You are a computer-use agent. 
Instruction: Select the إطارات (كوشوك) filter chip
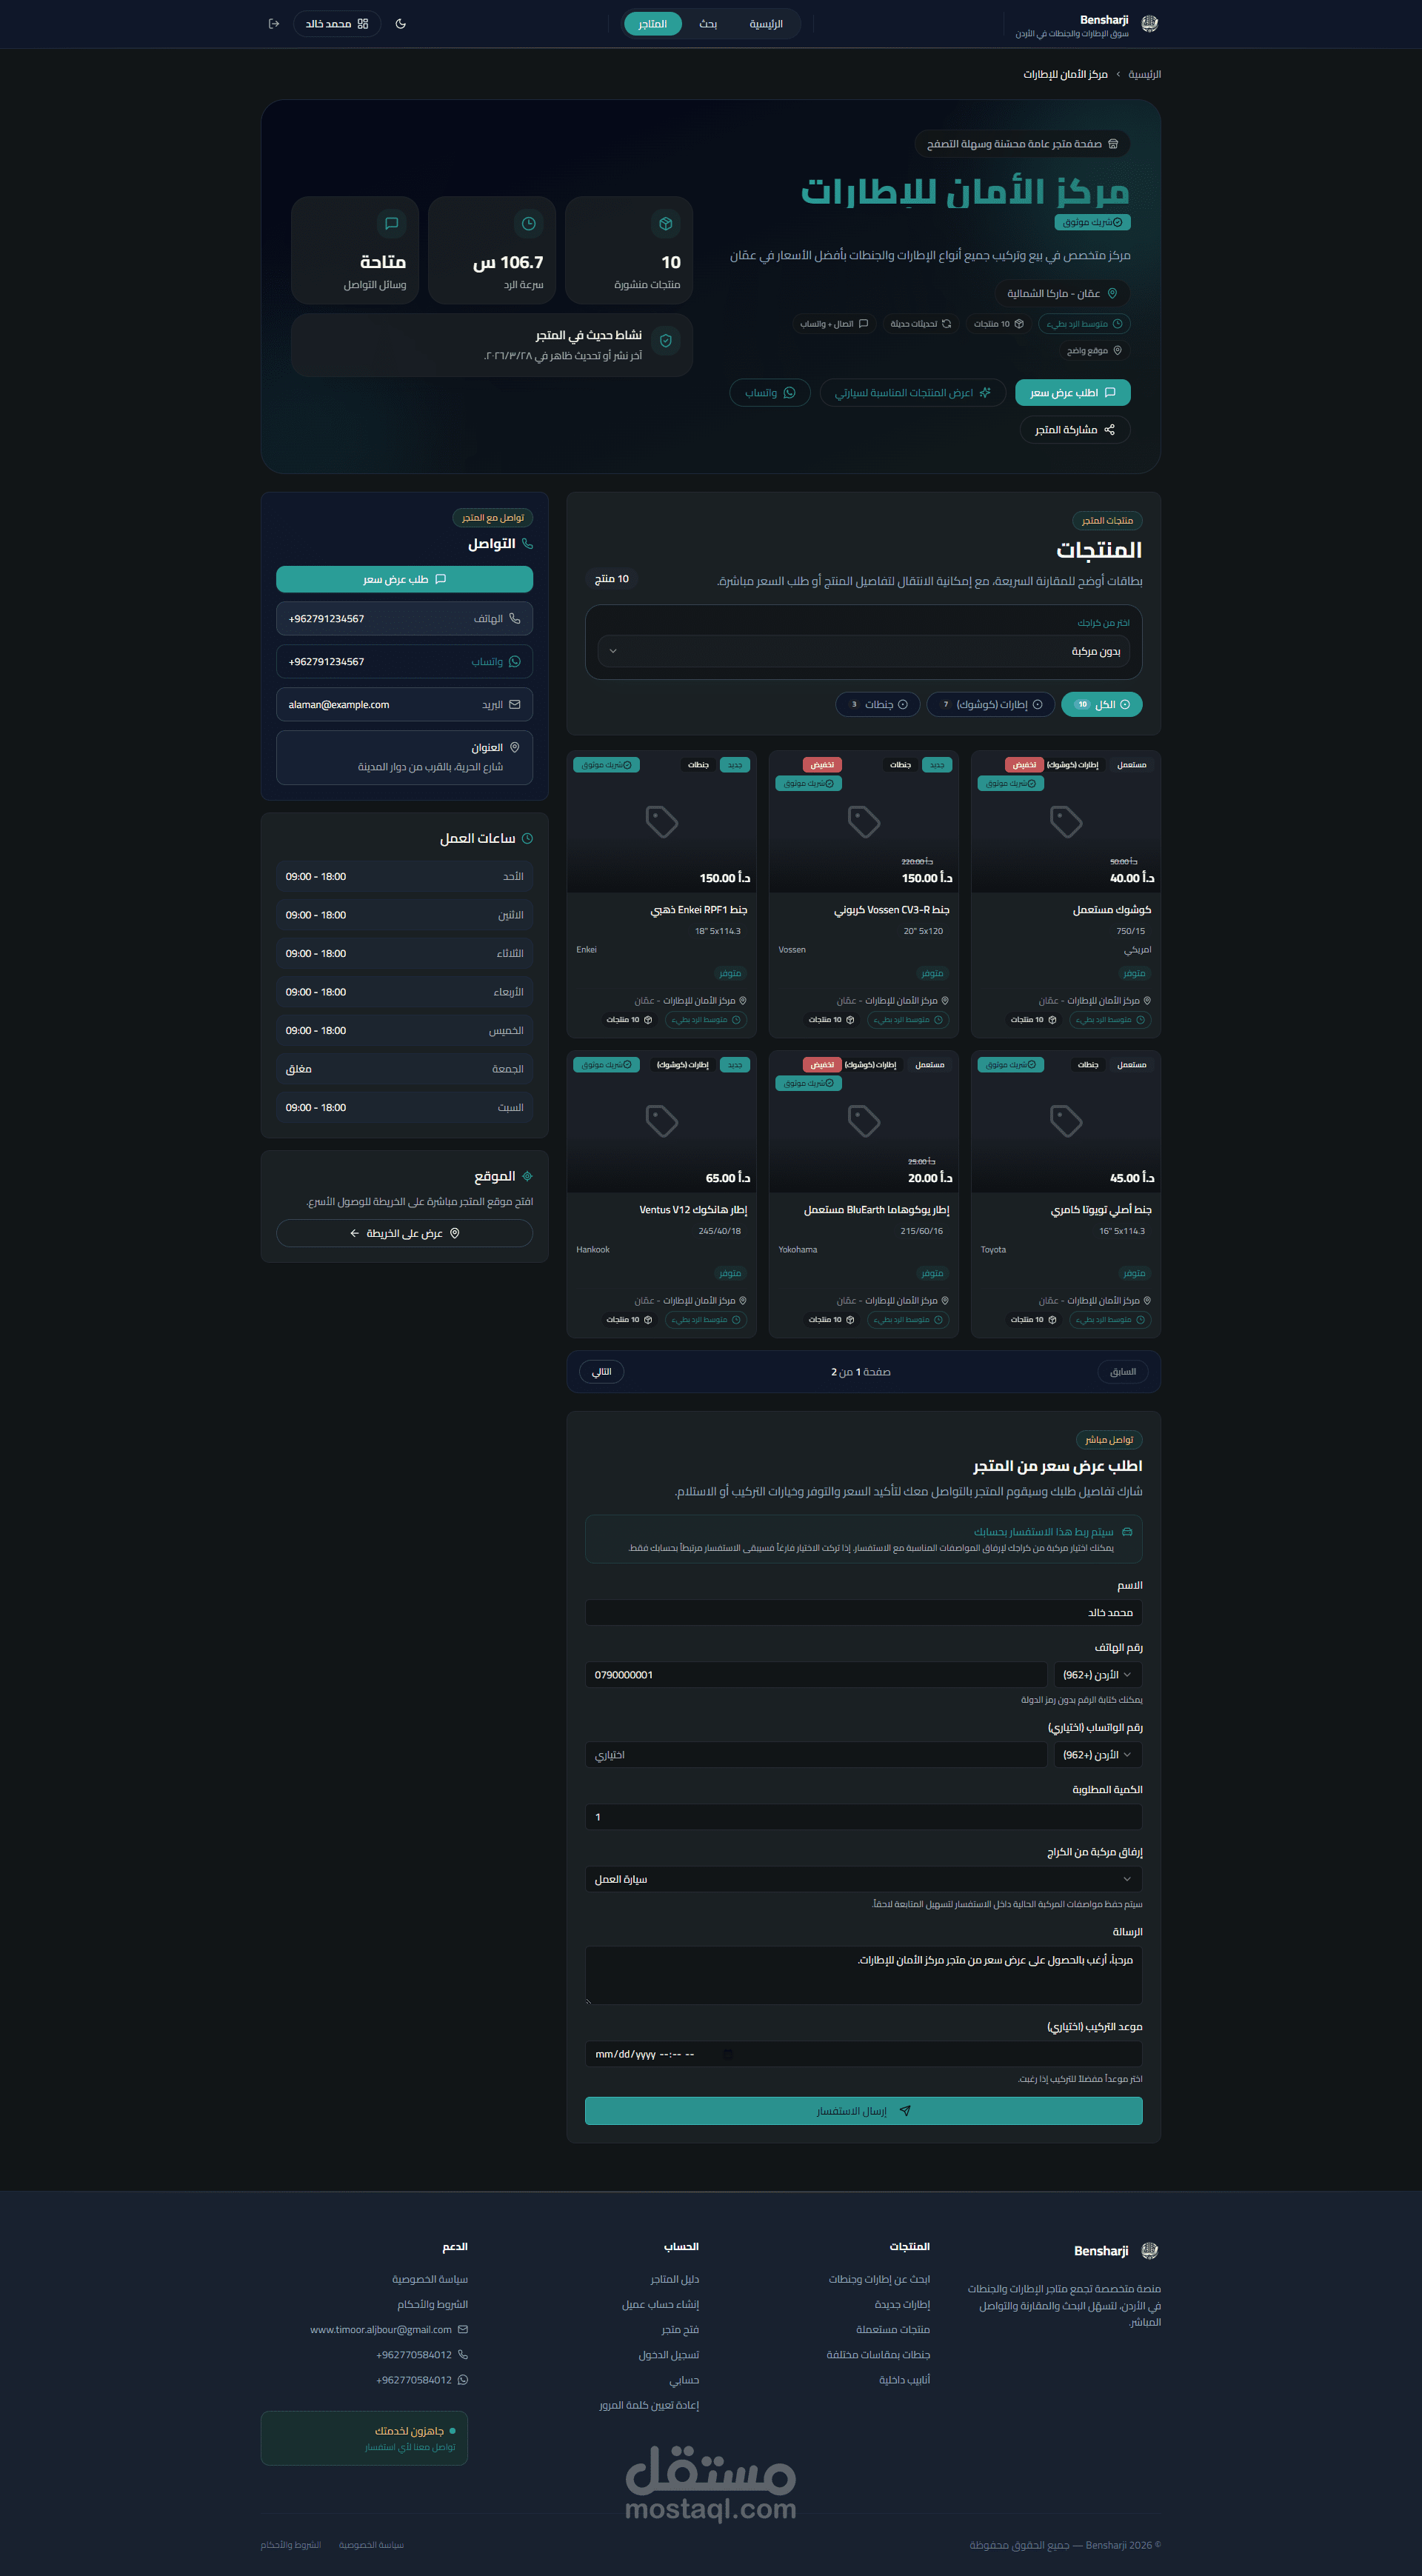(x=990, y=705)
